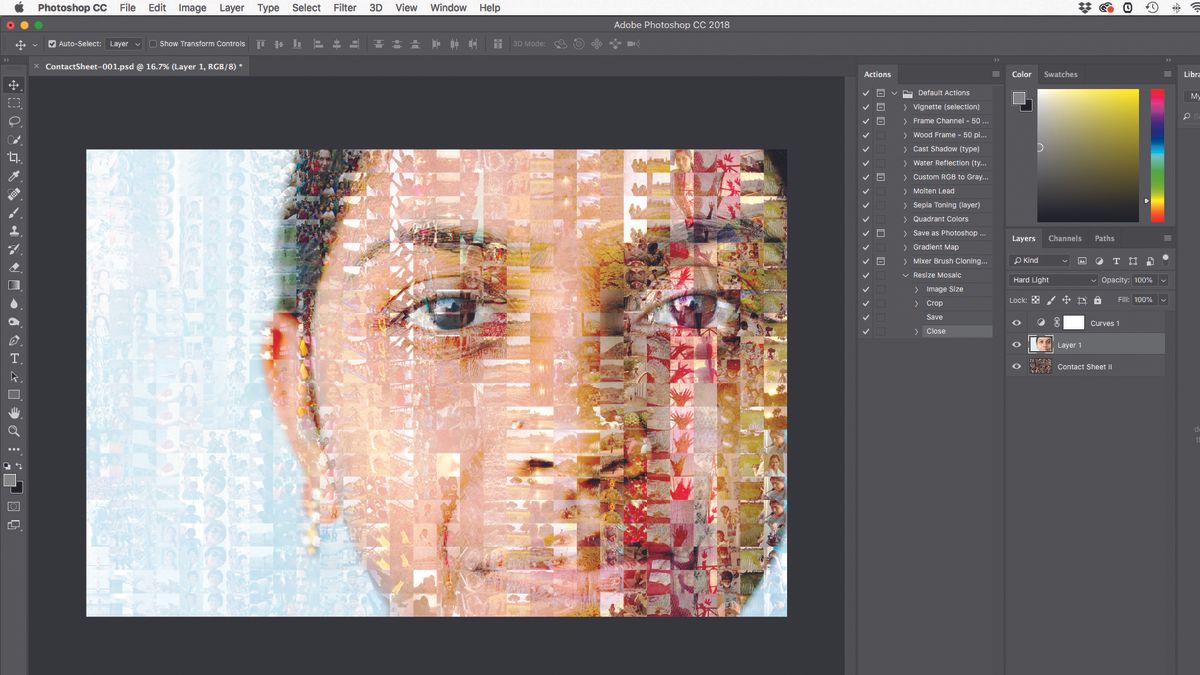Choose the Type tool
This screenshot has width=1200, height=675.
[x=14, y=358]
